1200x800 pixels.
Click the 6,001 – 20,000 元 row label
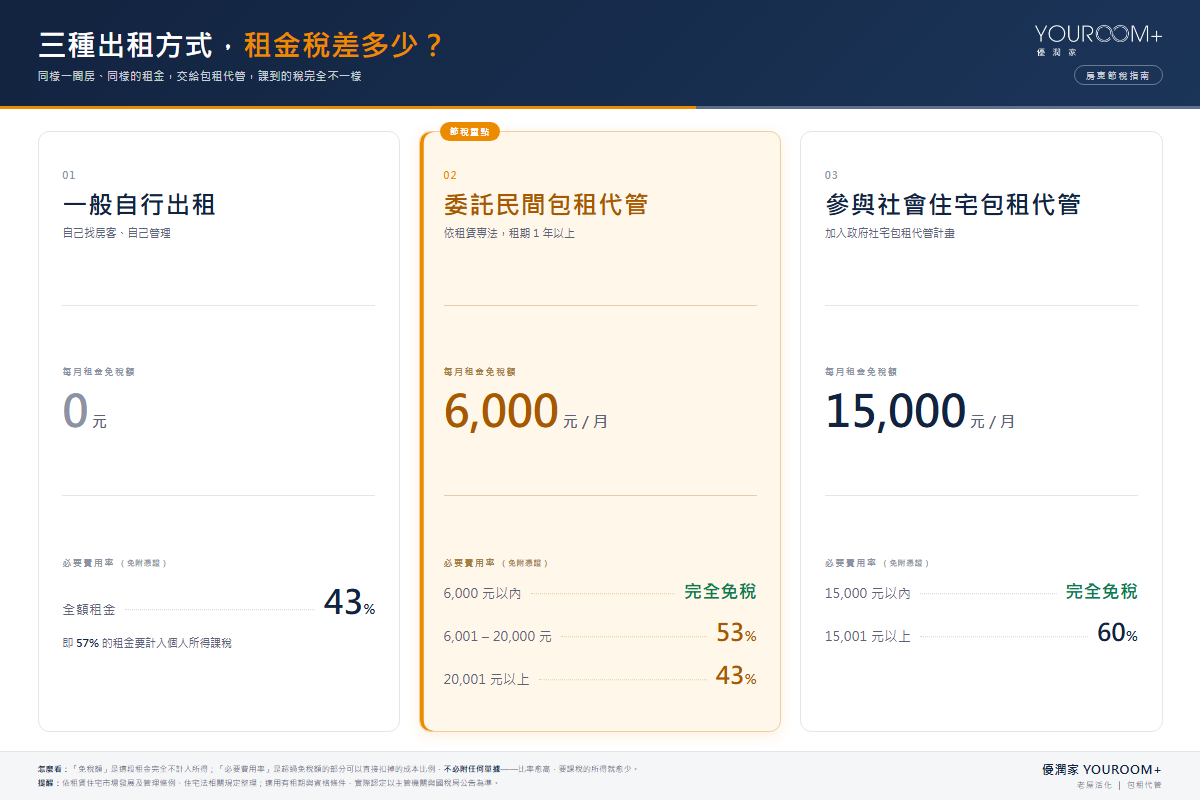point(498,636)
